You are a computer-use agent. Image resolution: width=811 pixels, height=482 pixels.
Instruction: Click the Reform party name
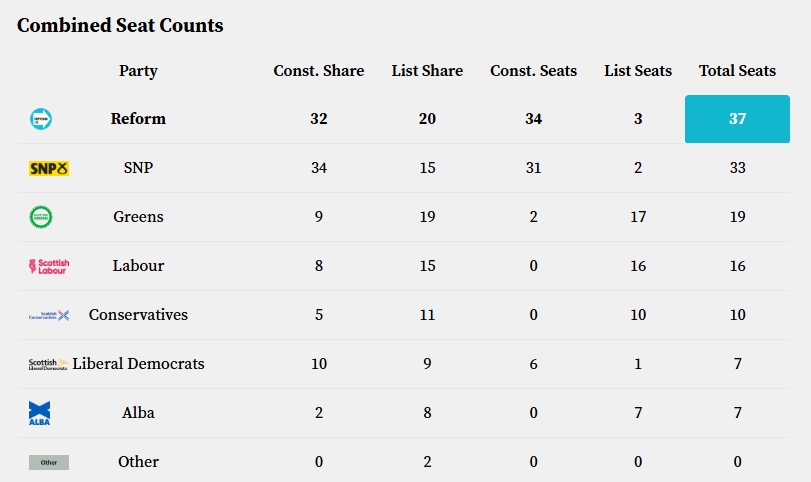(x=138, y=119)
